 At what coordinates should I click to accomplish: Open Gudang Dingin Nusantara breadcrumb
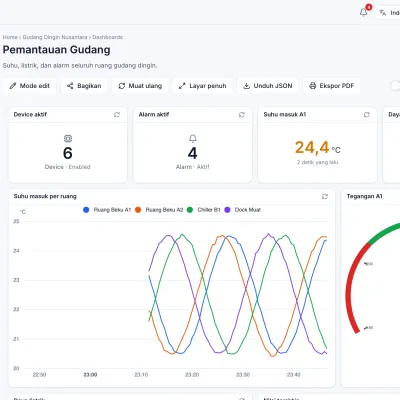coord(55,37)
